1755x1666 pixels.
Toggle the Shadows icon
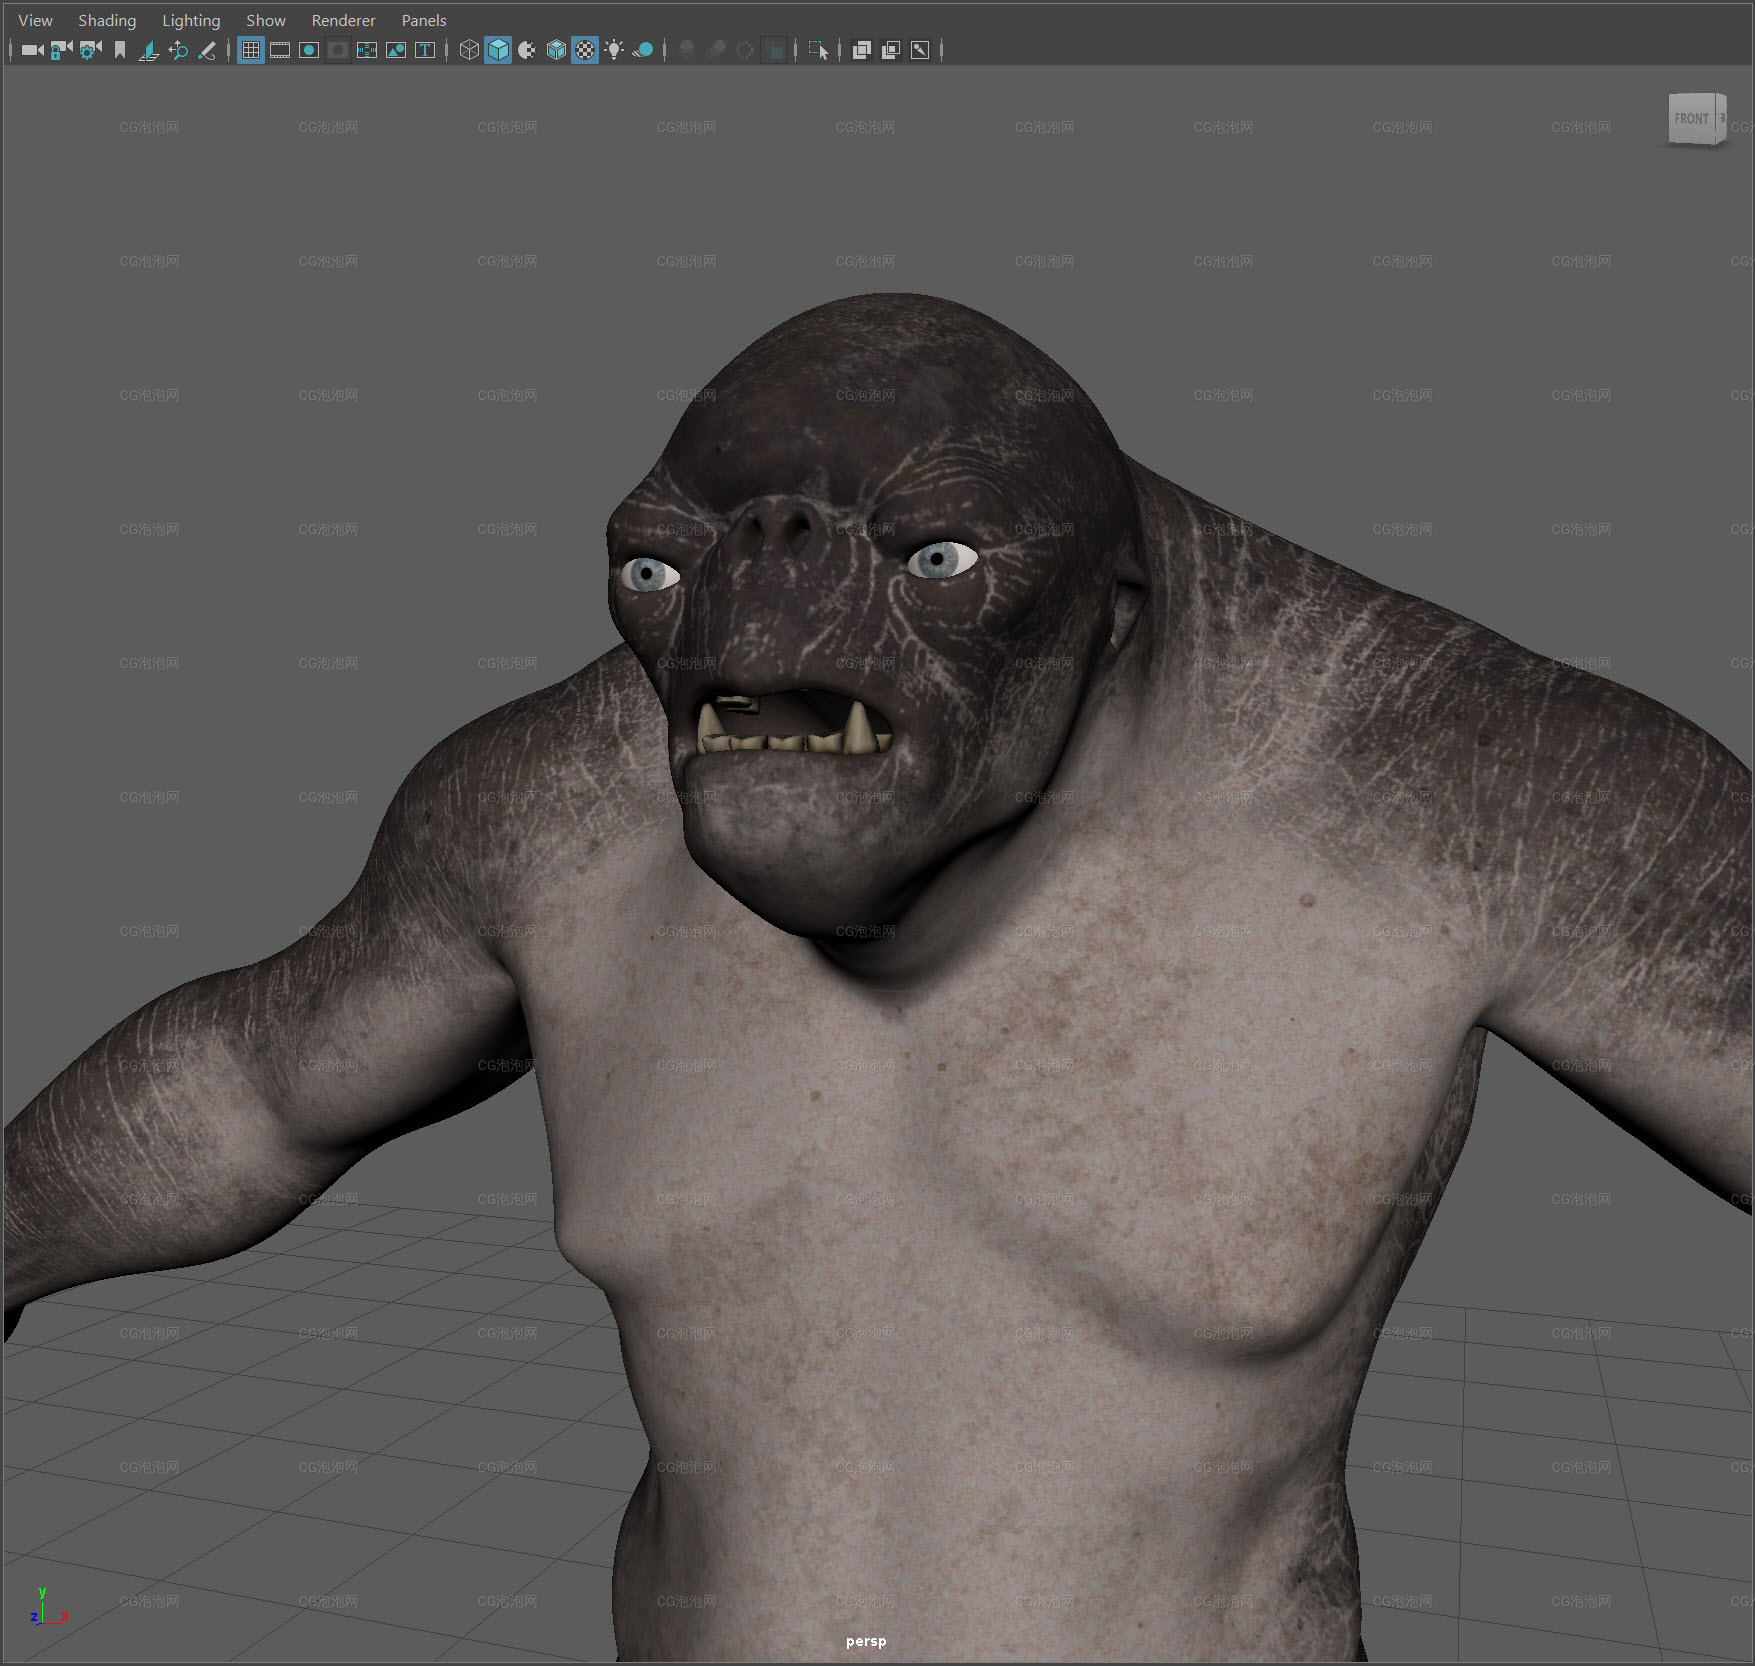point(643,50)
